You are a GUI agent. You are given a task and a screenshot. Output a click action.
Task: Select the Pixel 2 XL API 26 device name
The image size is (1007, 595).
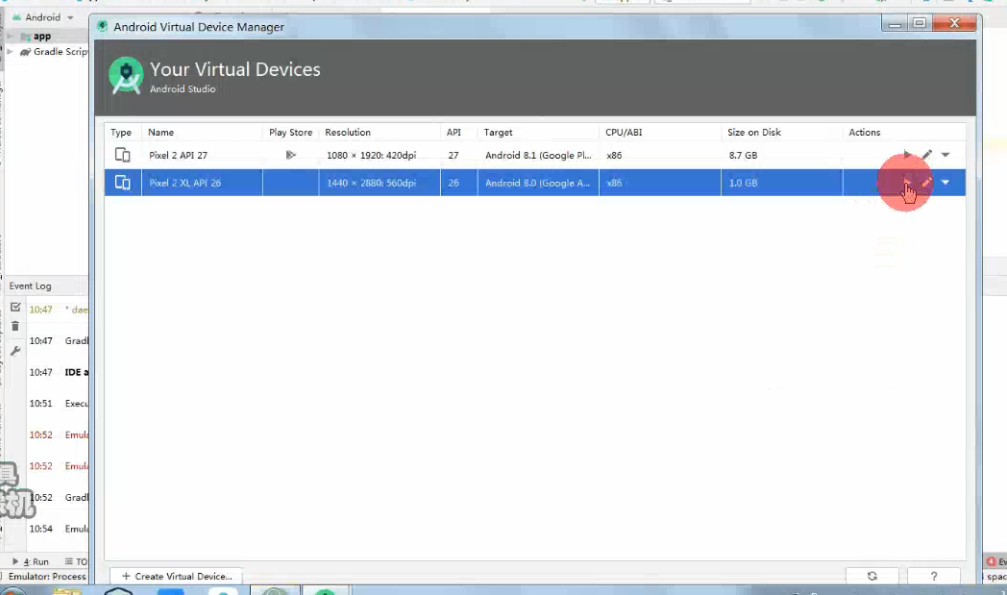click(x=185, y=183)
